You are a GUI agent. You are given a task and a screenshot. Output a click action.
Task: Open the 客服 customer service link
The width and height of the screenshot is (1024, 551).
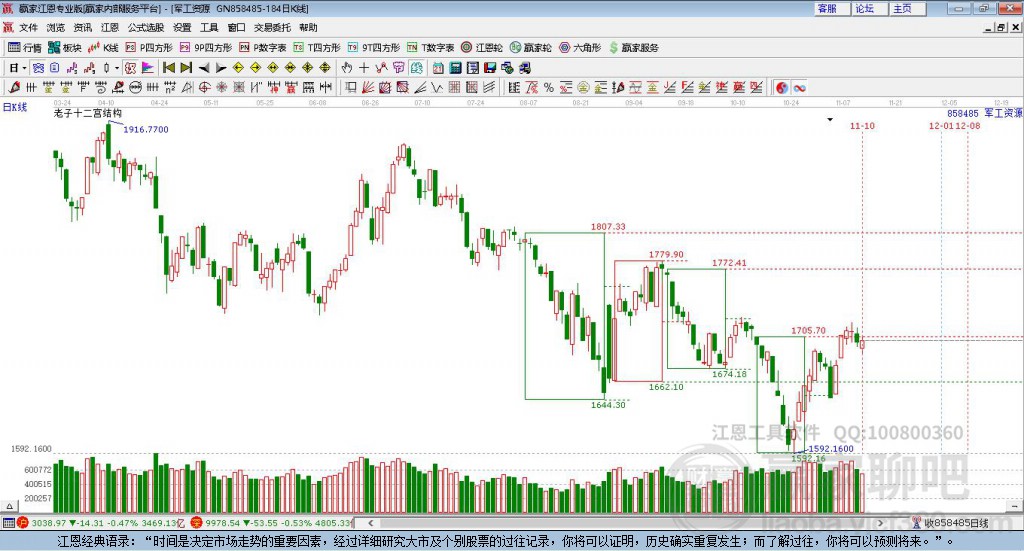(x=831, y=8)
